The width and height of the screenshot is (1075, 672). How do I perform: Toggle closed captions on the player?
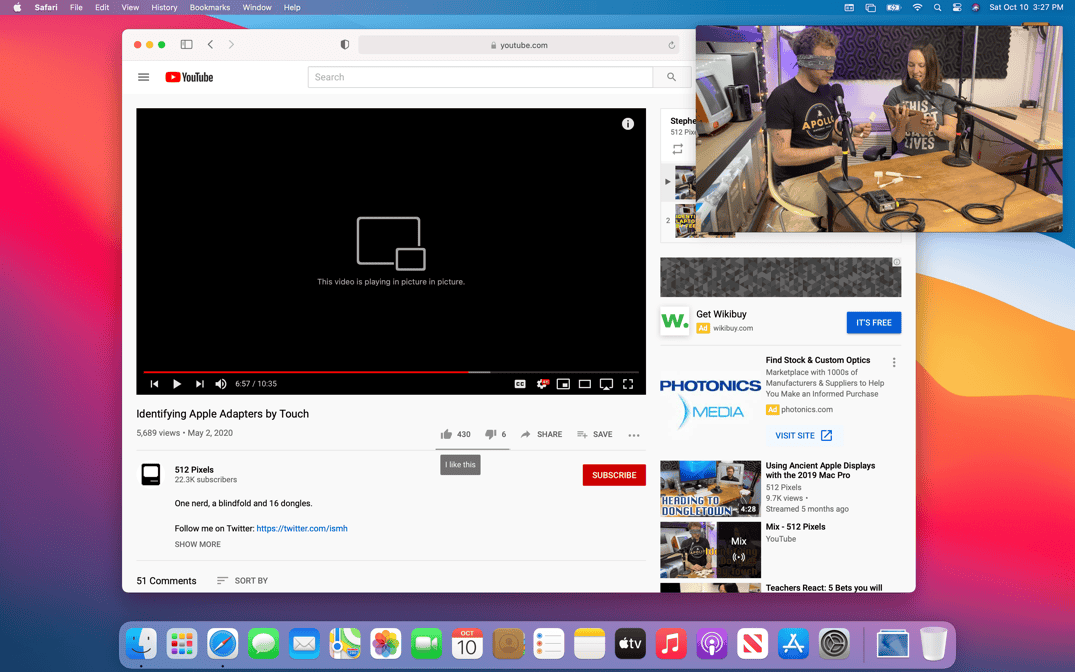520,384
